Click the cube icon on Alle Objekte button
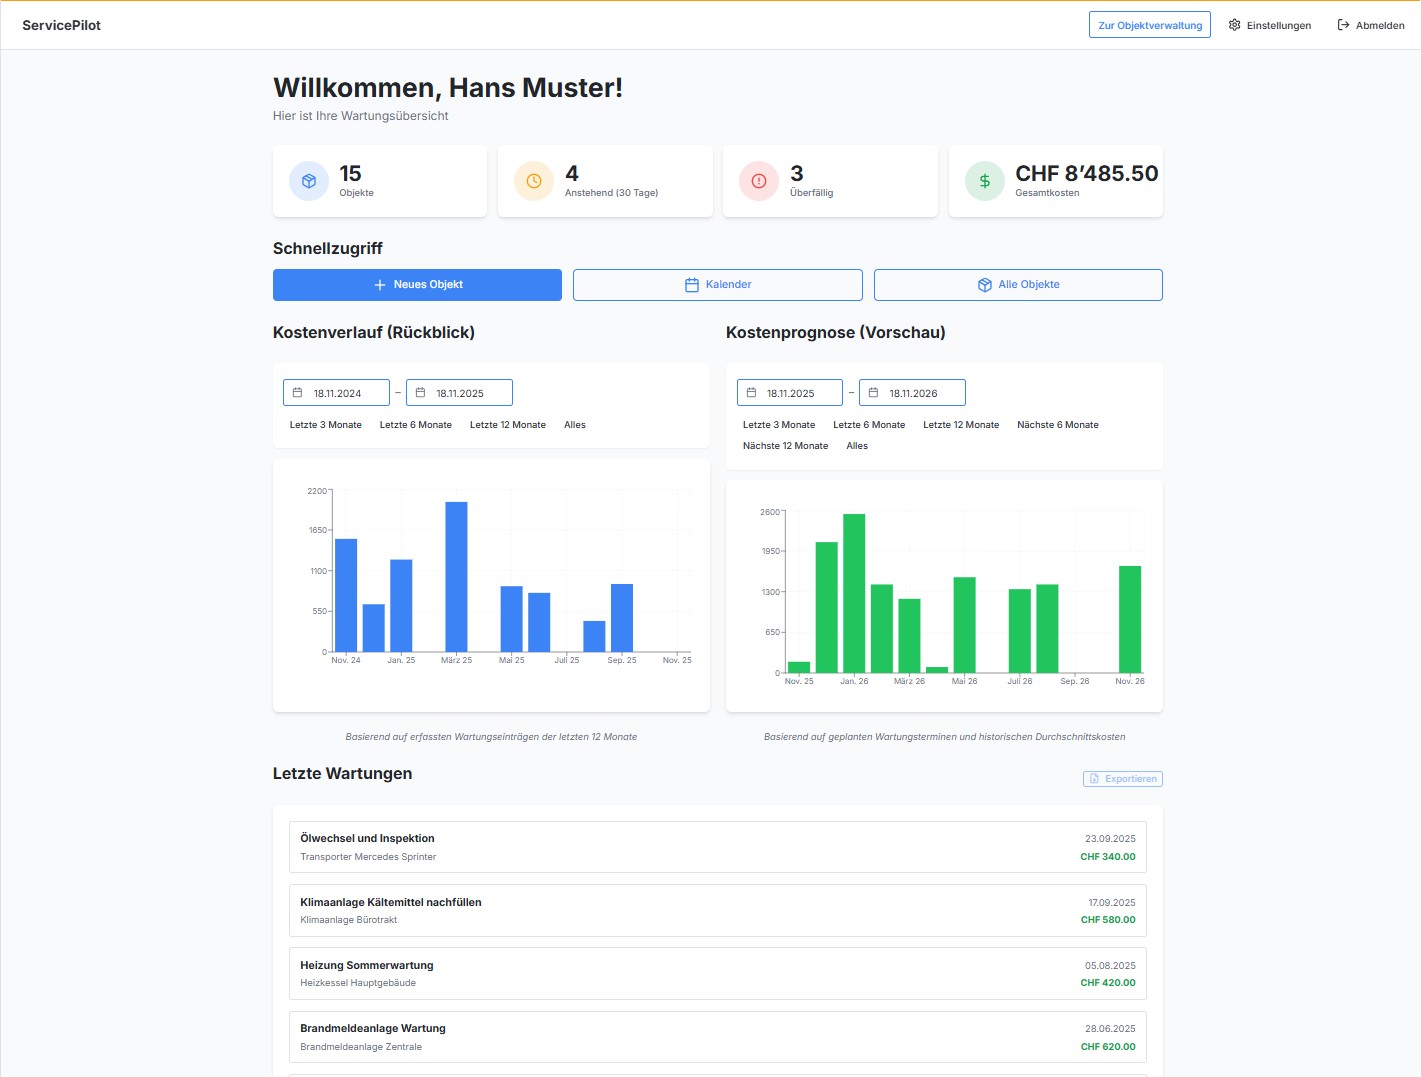This screenshot has width=1421, height=1077. 985,285
